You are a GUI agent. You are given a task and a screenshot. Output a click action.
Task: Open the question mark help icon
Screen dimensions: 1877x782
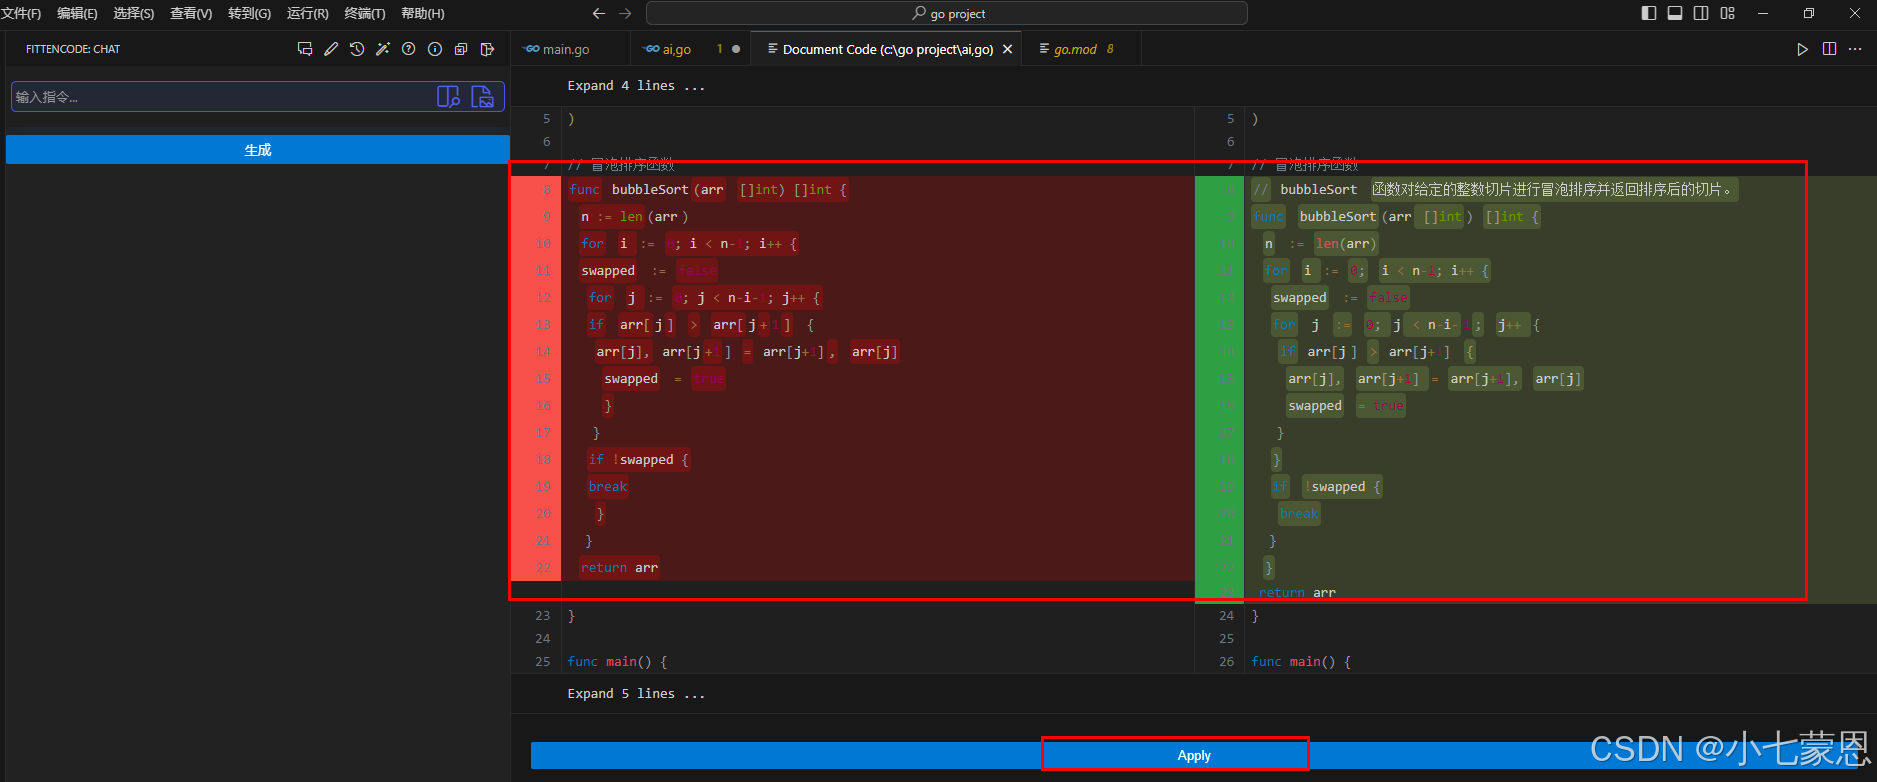point(409,49)
